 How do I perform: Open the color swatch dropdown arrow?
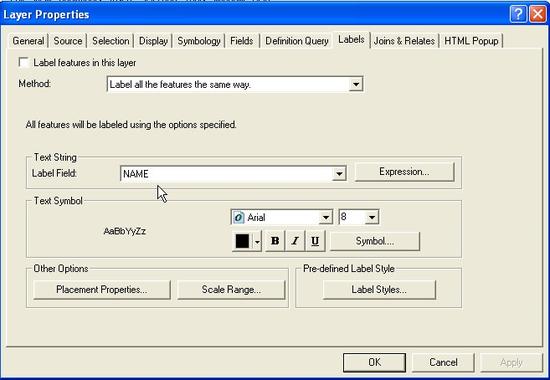click(257, 241)
